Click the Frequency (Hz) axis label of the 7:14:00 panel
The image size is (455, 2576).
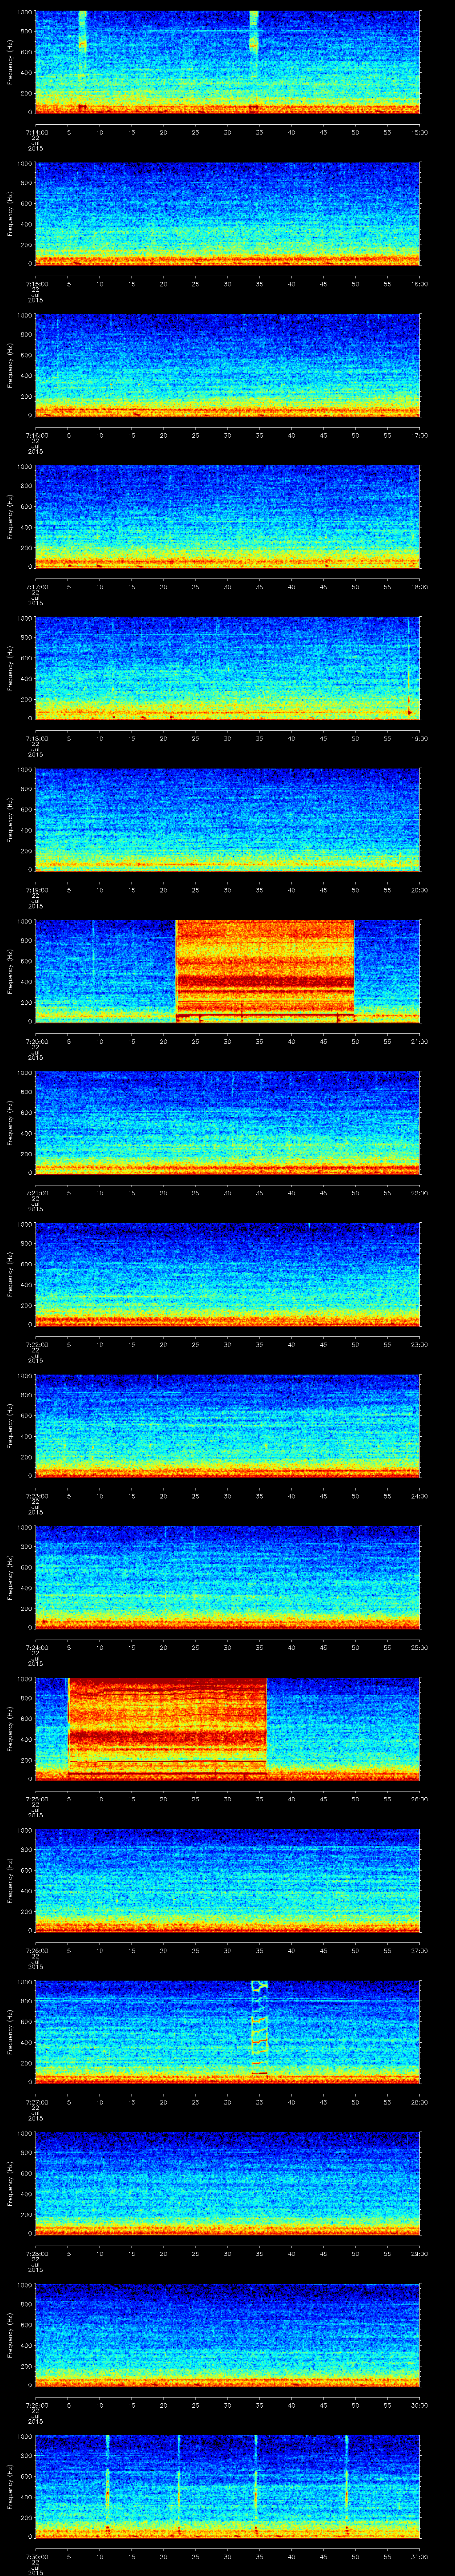10,62
